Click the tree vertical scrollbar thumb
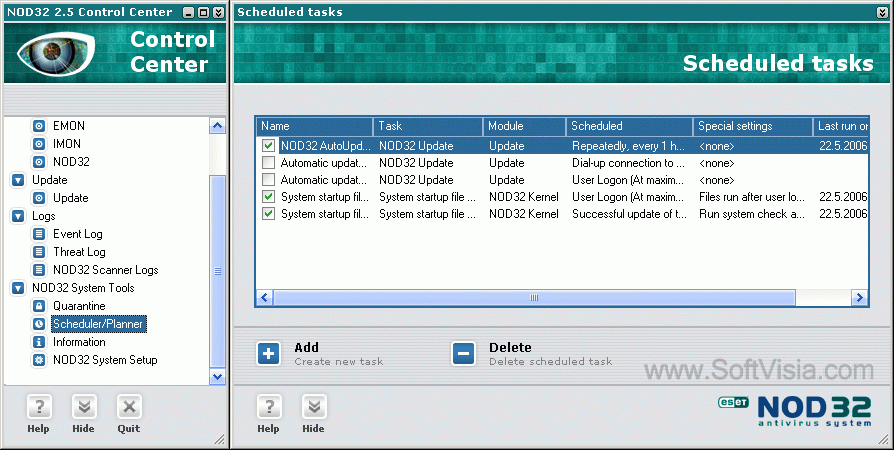This screenshot has height=450, width=894. 218,271
